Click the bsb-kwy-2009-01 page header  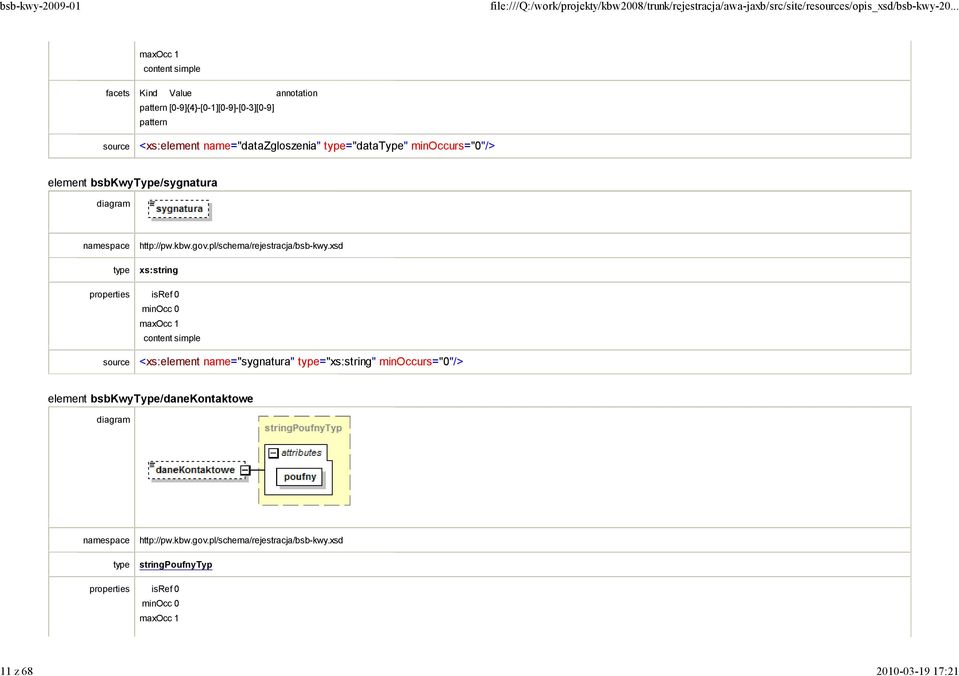(x=40, y=6)
